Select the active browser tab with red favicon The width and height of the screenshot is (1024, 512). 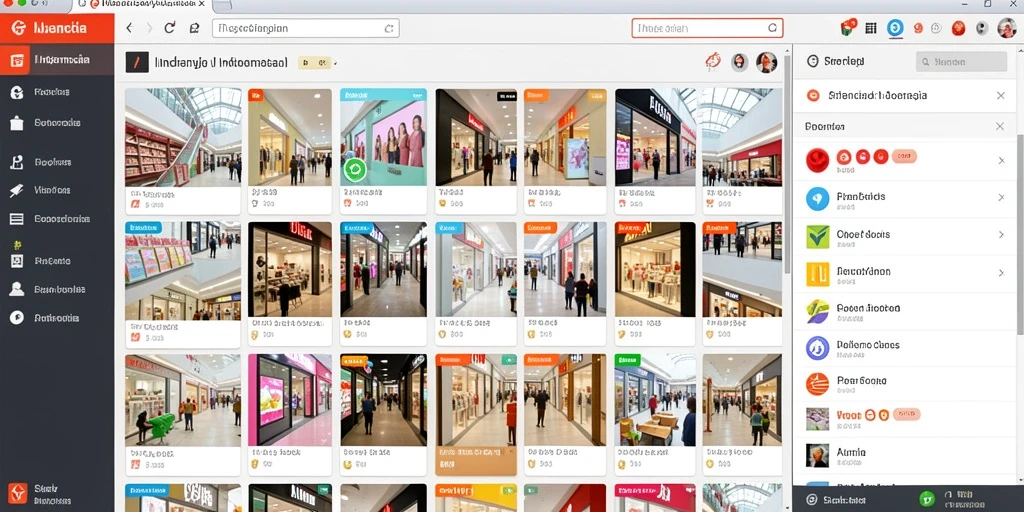point(140,5)
